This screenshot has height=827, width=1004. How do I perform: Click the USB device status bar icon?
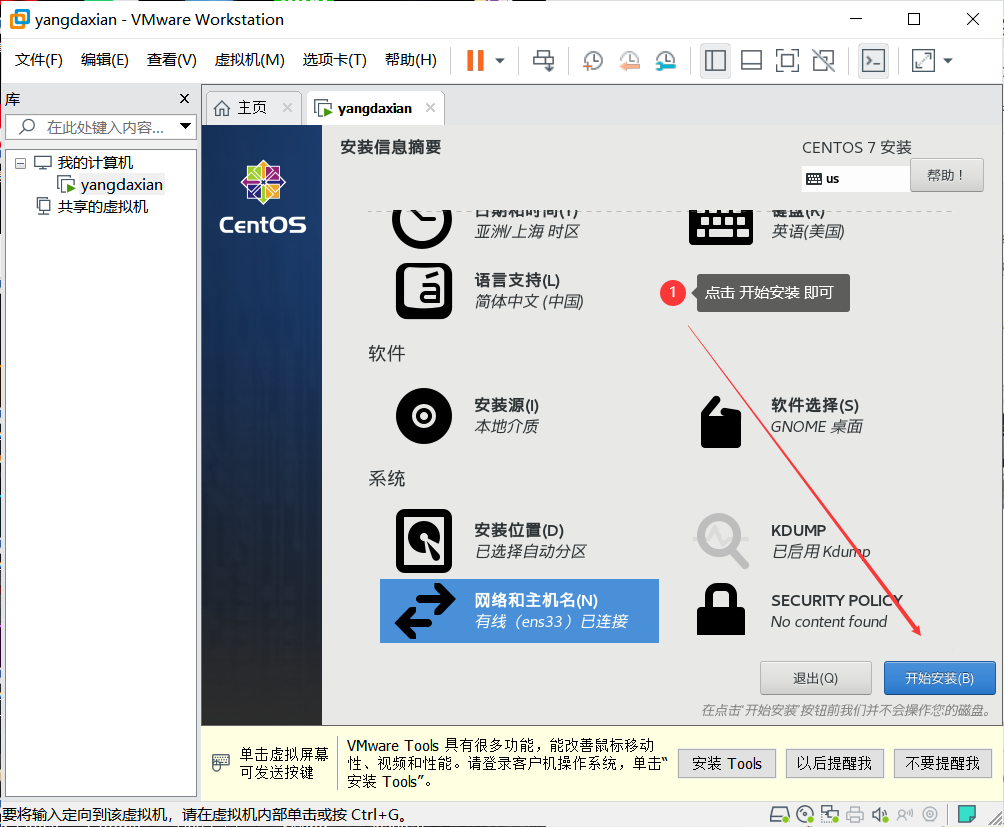point(905,814)
